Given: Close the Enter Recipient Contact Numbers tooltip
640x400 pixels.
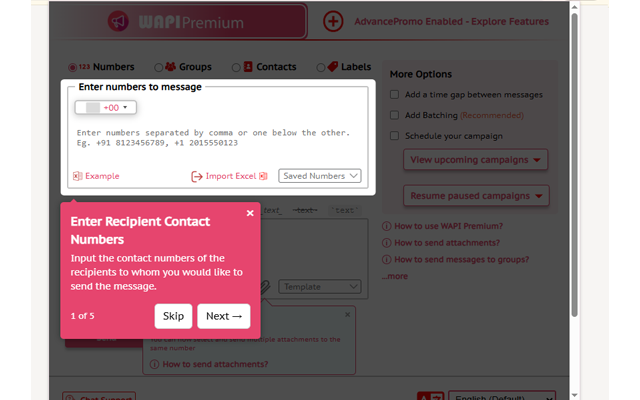Looking at the screenshot, I should [250, 213].
